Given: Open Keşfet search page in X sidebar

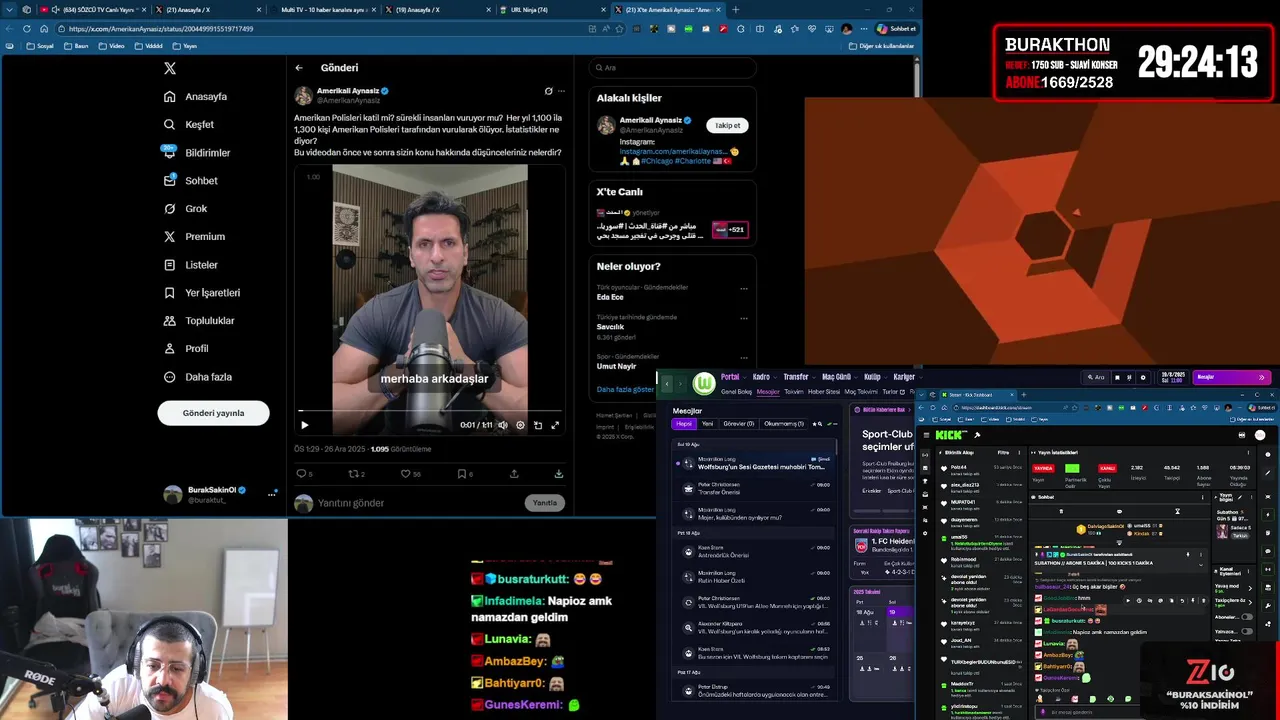Looking at the screenshot, I should coord(189,125).
